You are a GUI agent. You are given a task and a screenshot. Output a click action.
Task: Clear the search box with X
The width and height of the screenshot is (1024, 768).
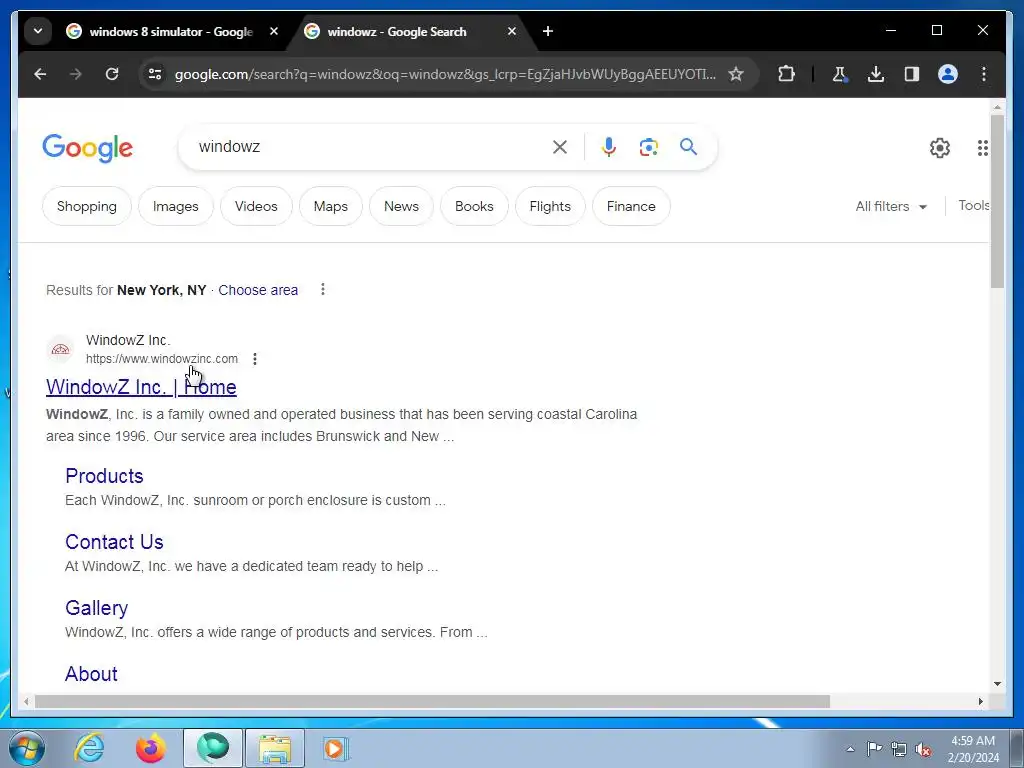point(560,147)
